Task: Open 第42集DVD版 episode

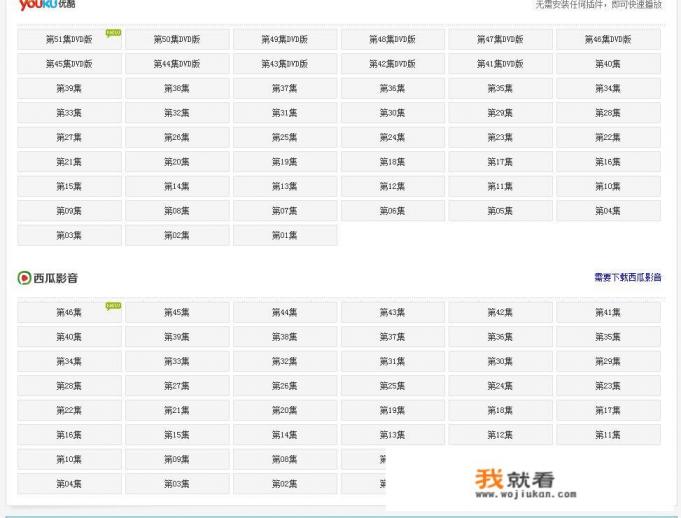Action: click(393, 64)
